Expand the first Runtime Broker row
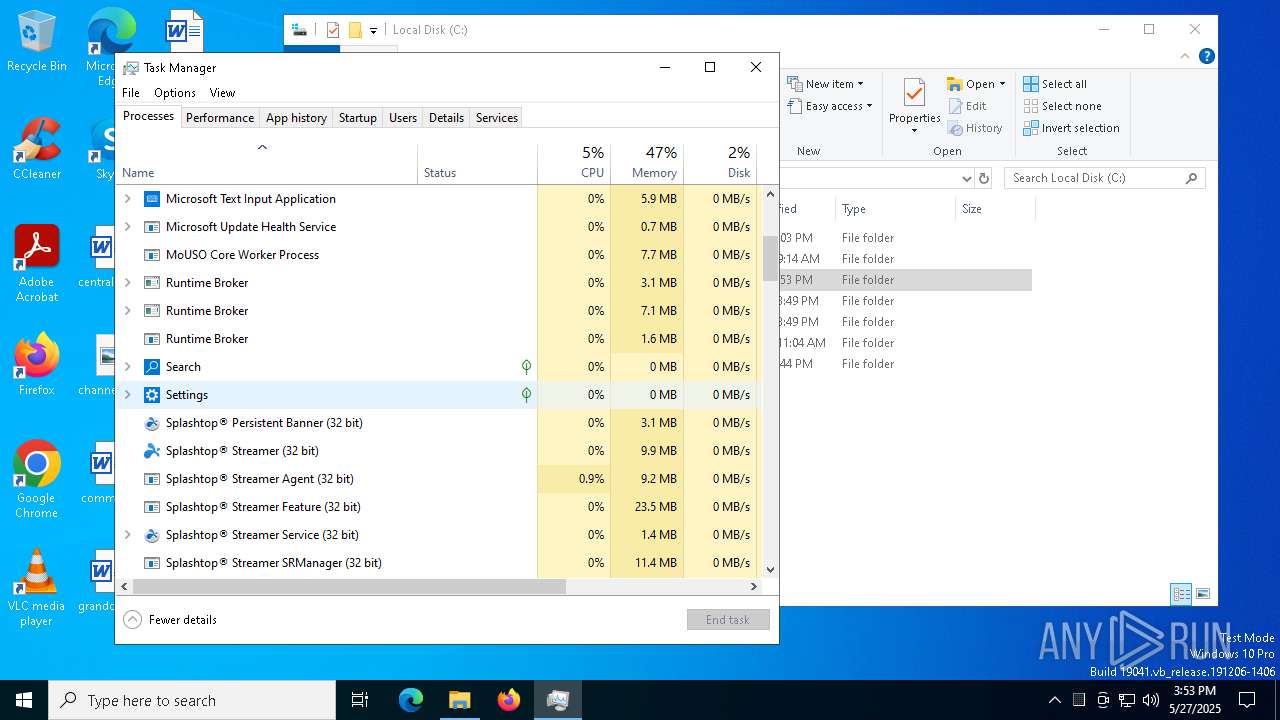The image size is (1280, 720). coord(127,283)
